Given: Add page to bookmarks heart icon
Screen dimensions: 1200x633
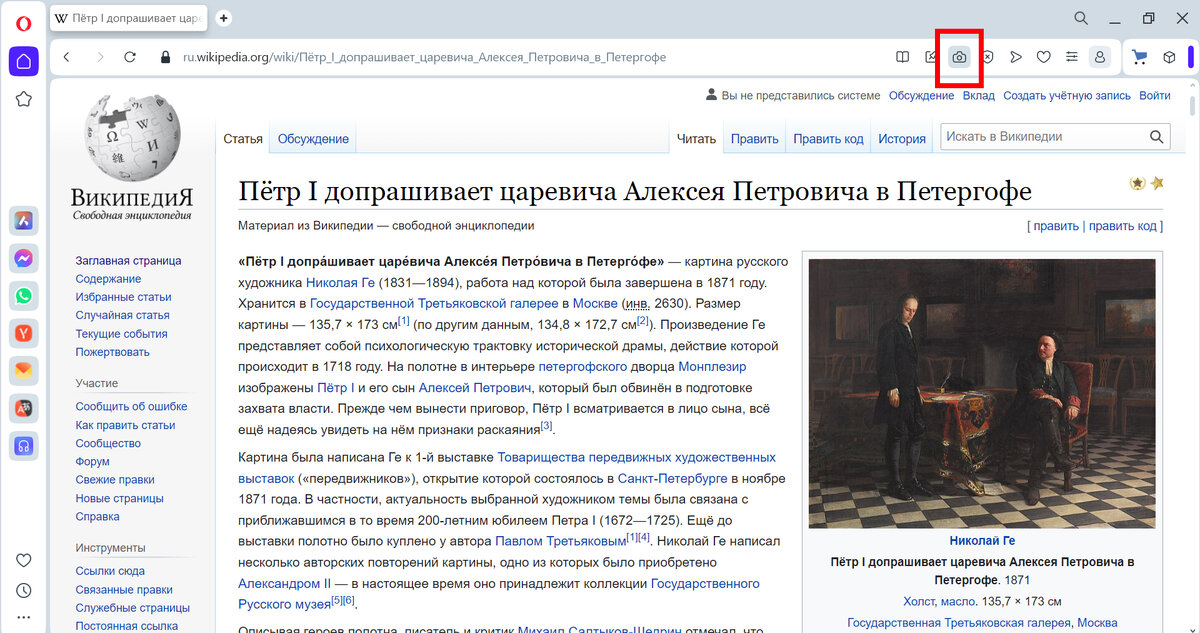Looking at the screenshot, I should [x=1044, y=57].
